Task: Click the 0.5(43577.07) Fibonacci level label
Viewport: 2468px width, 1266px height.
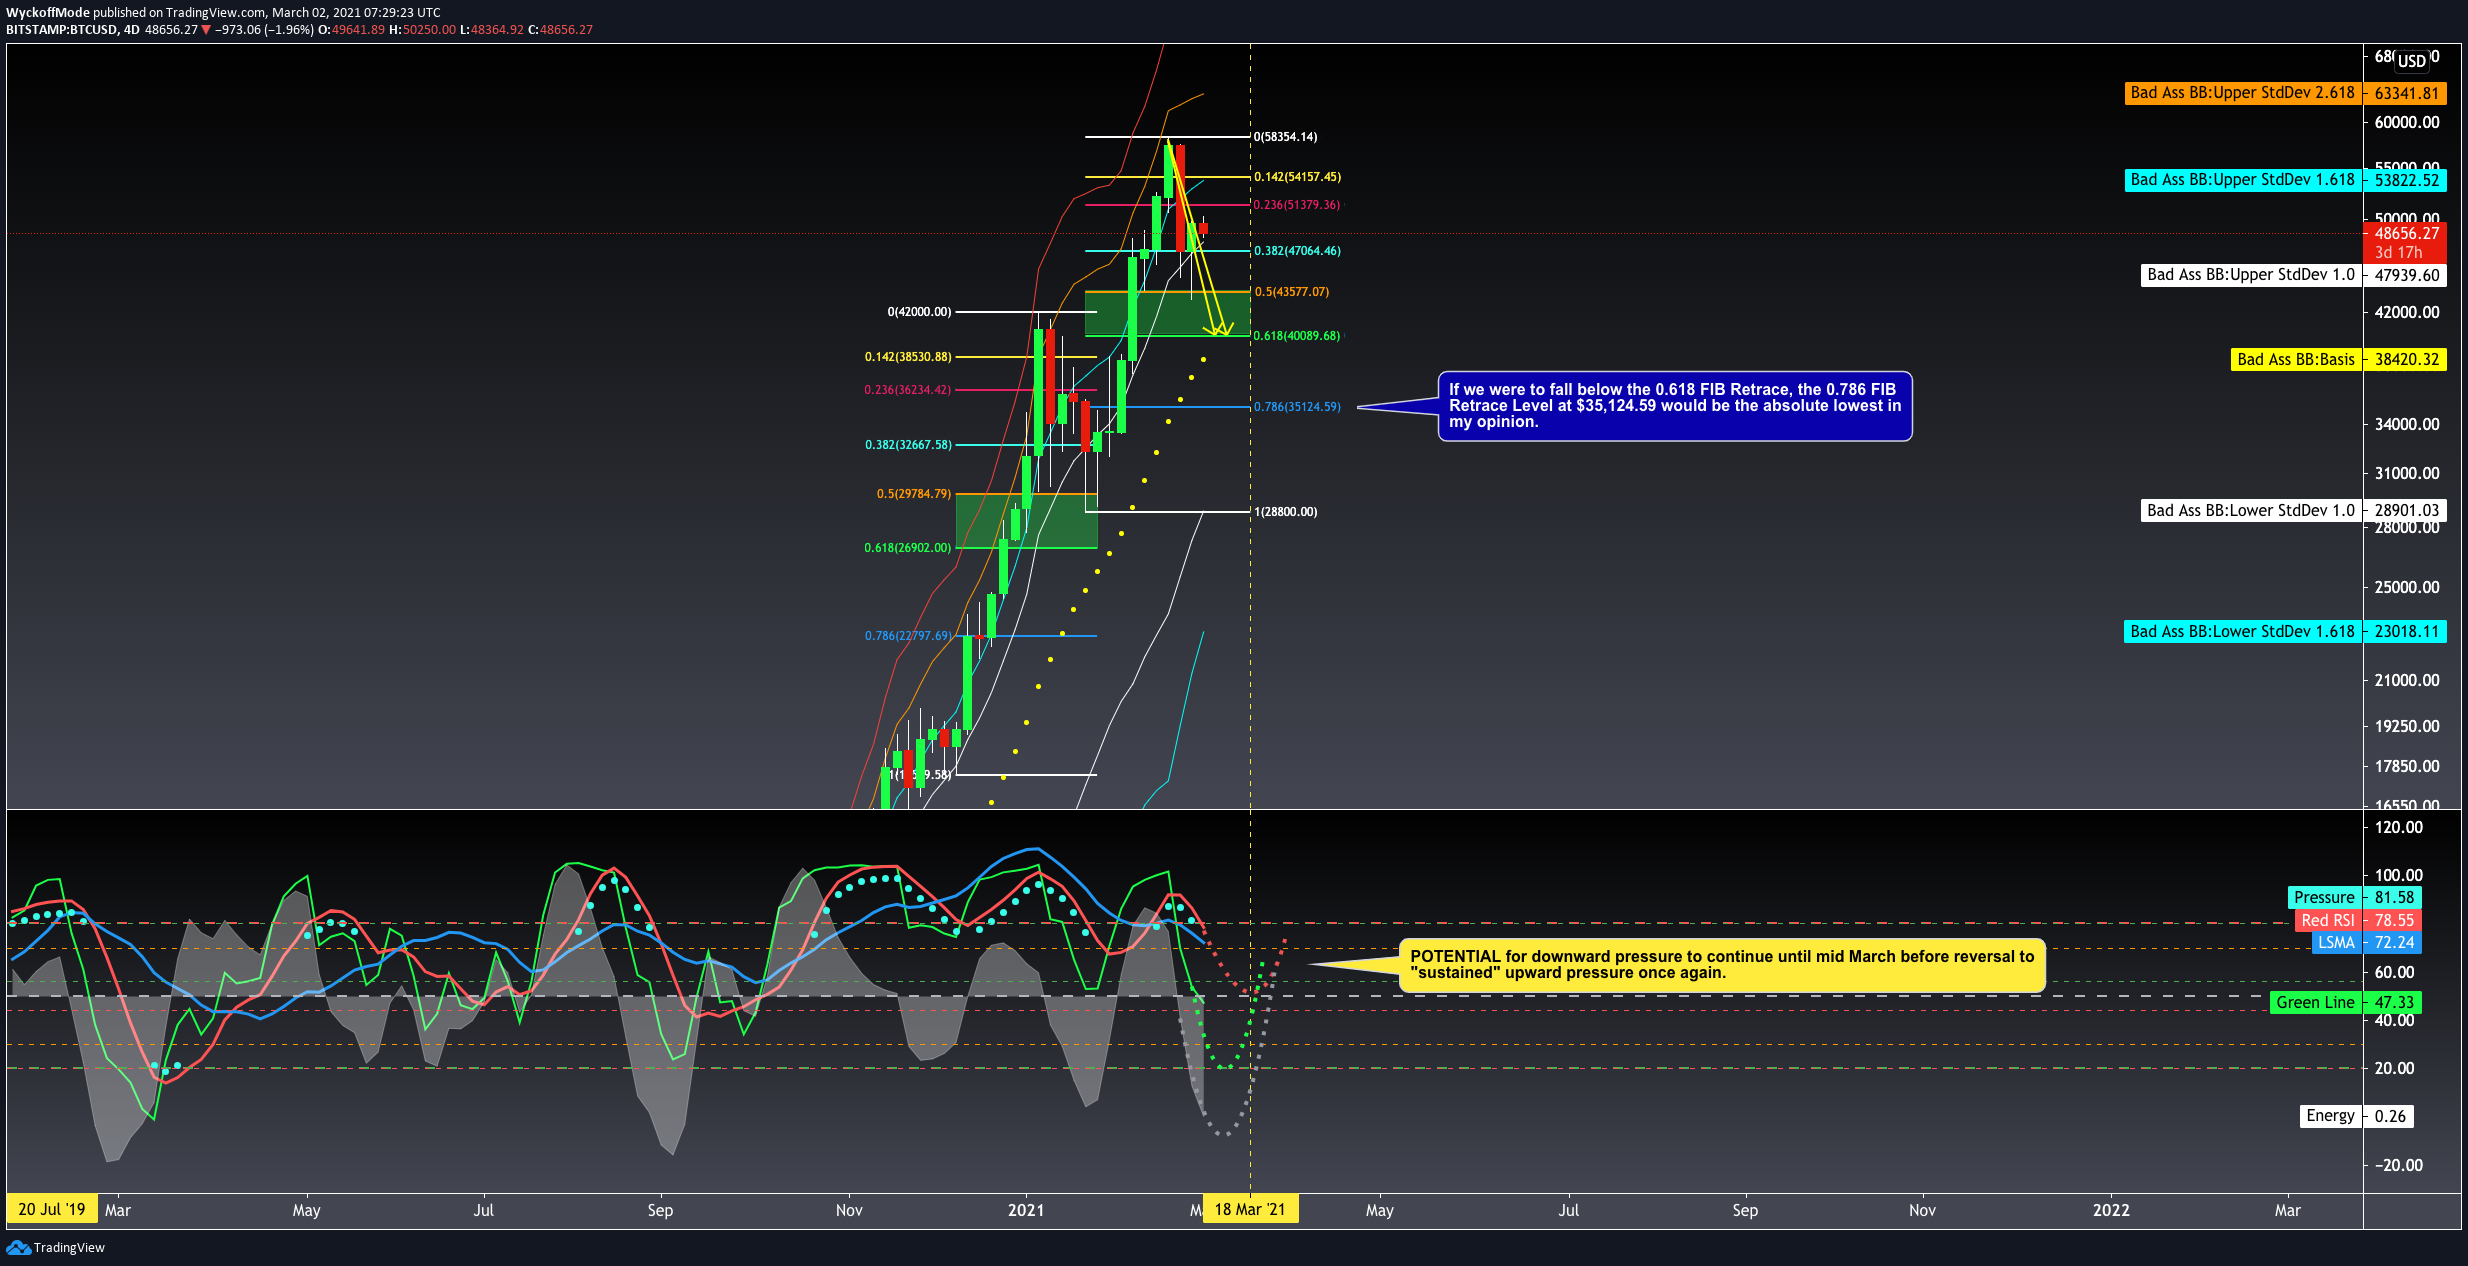Action: click(x=1292, y=292)
